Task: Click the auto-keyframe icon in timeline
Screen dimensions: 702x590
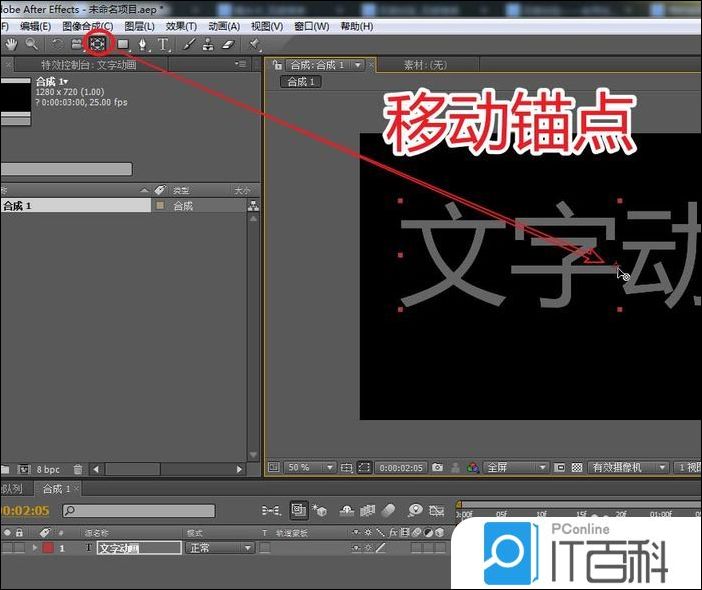Action: coord(437,510)
